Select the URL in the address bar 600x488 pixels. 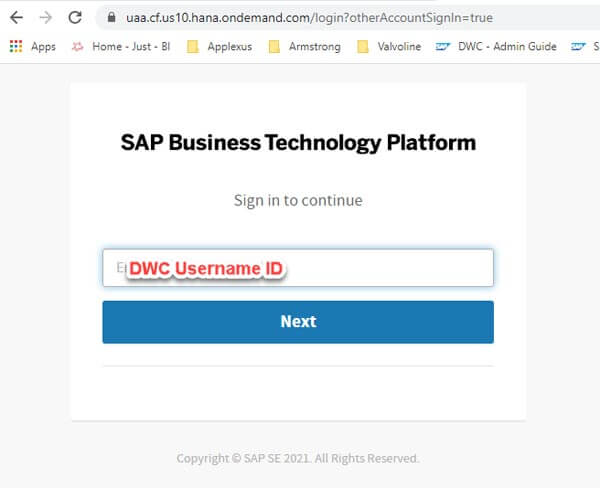pos(309,18)
